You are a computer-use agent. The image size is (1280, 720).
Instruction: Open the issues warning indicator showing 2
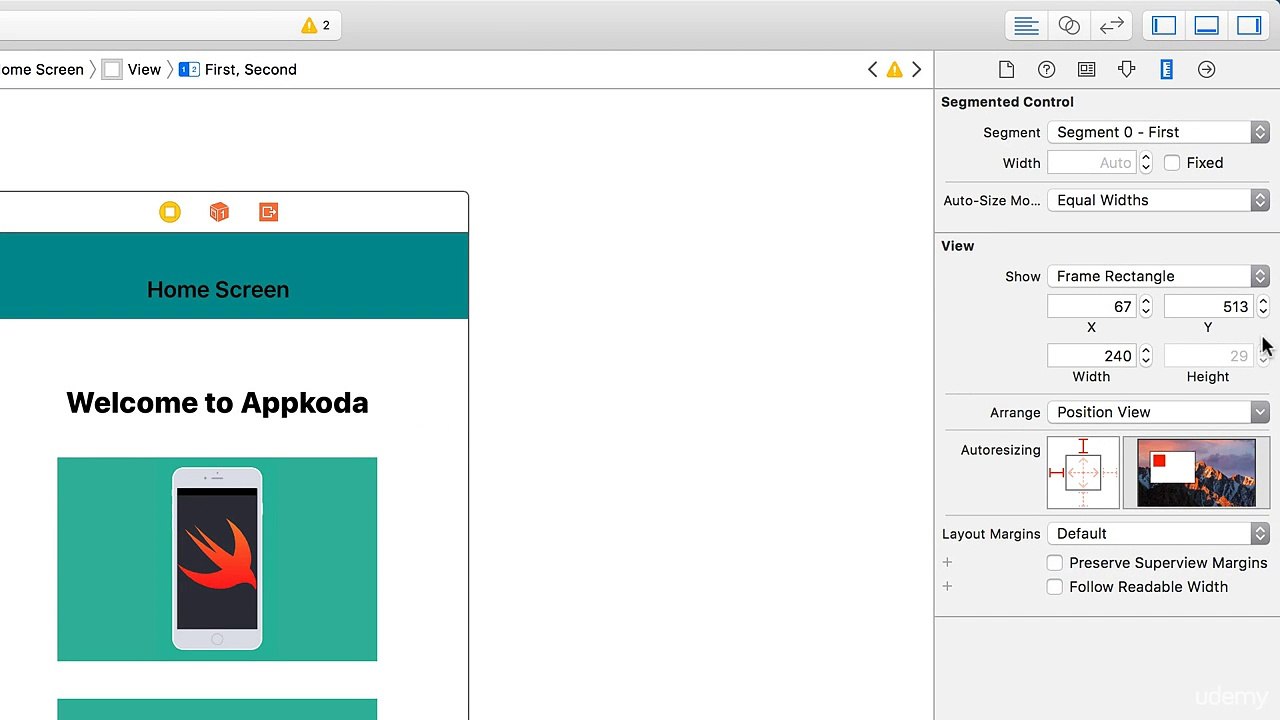pyautogui.click(x=316, y=25)
